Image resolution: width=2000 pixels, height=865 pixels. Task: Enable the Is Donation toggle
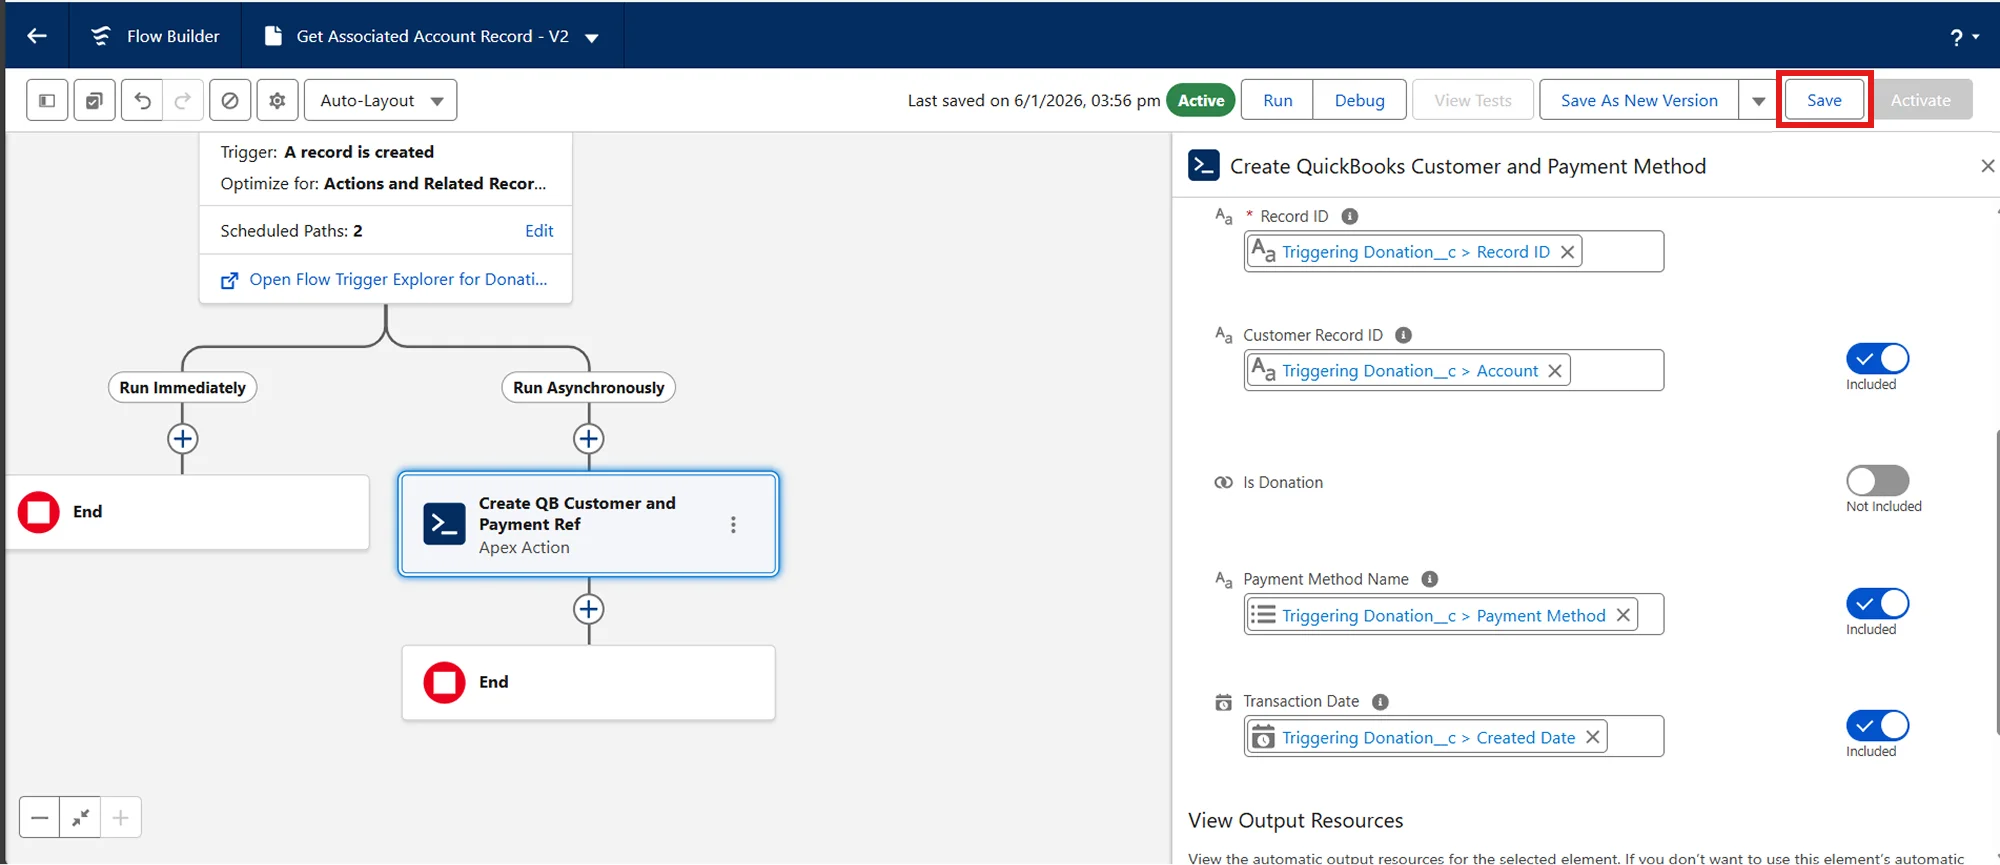1877,481
